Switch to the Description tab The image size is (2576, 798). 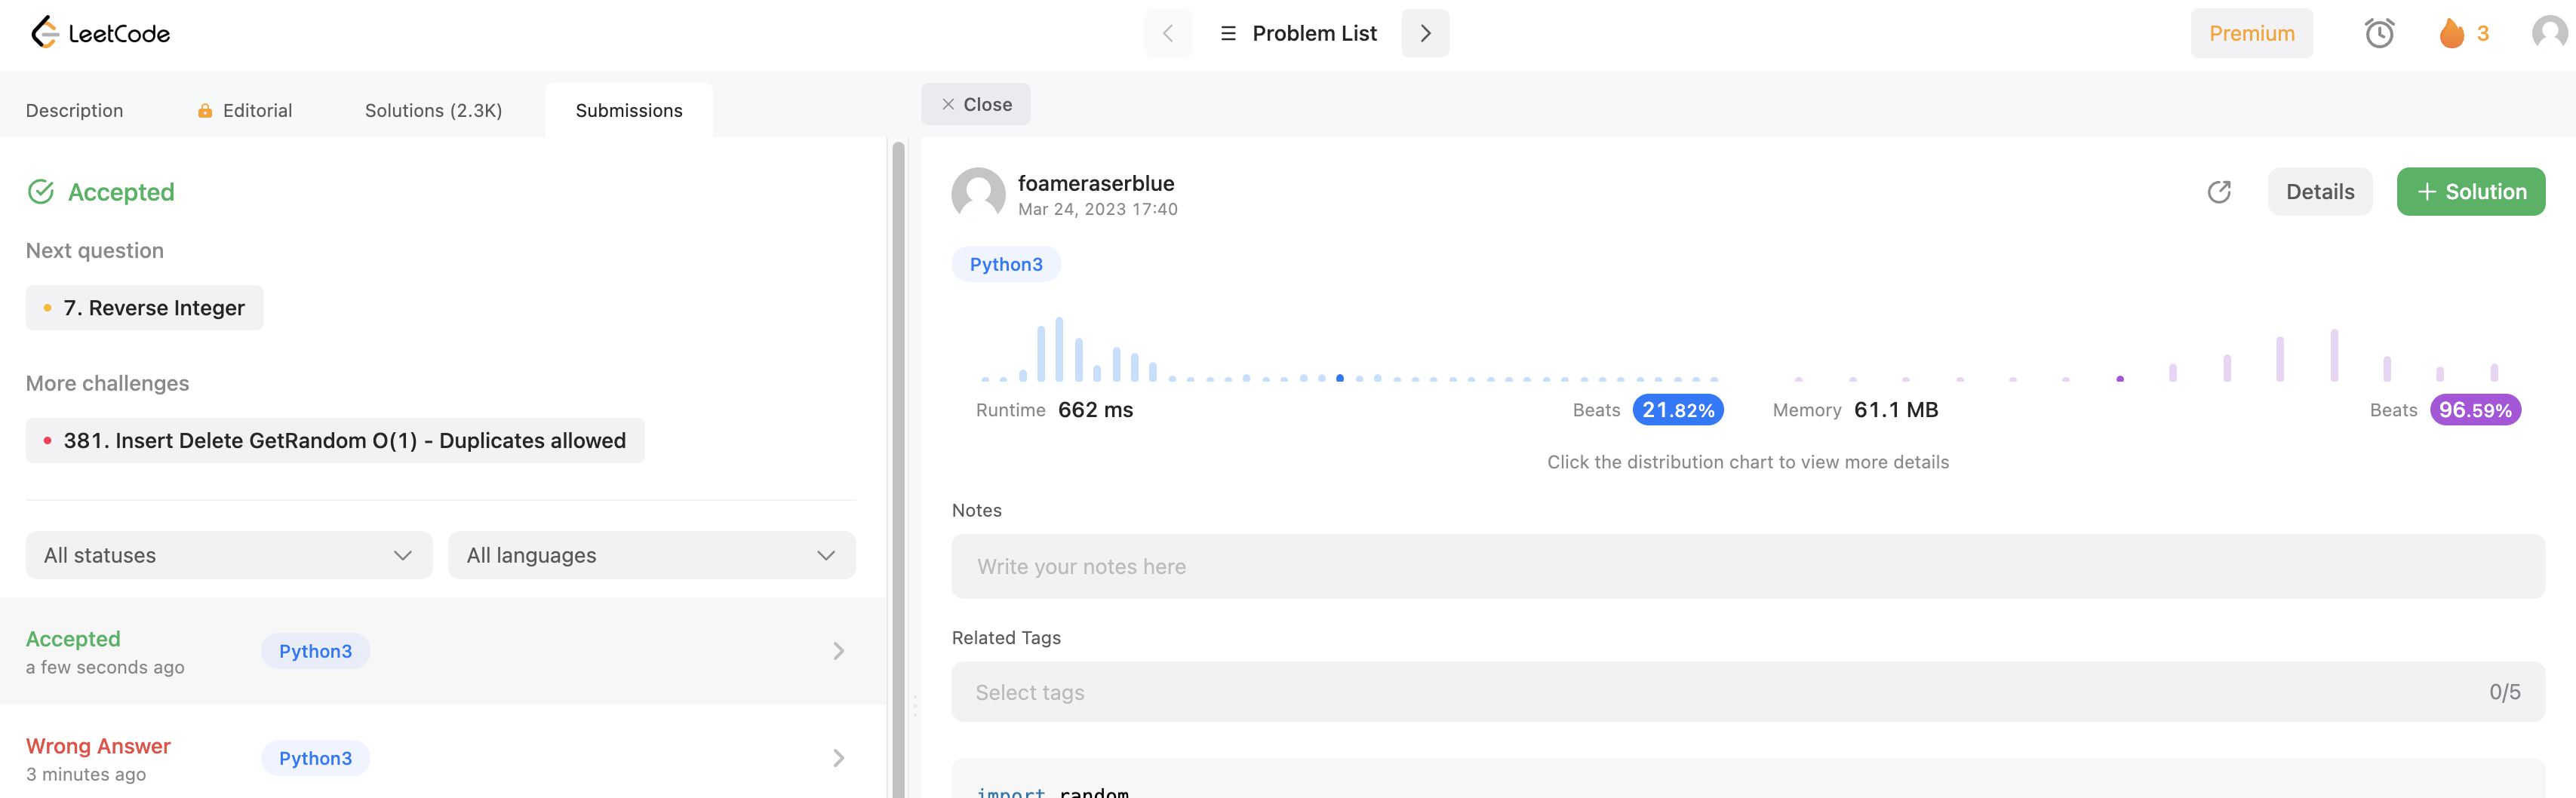75,110
